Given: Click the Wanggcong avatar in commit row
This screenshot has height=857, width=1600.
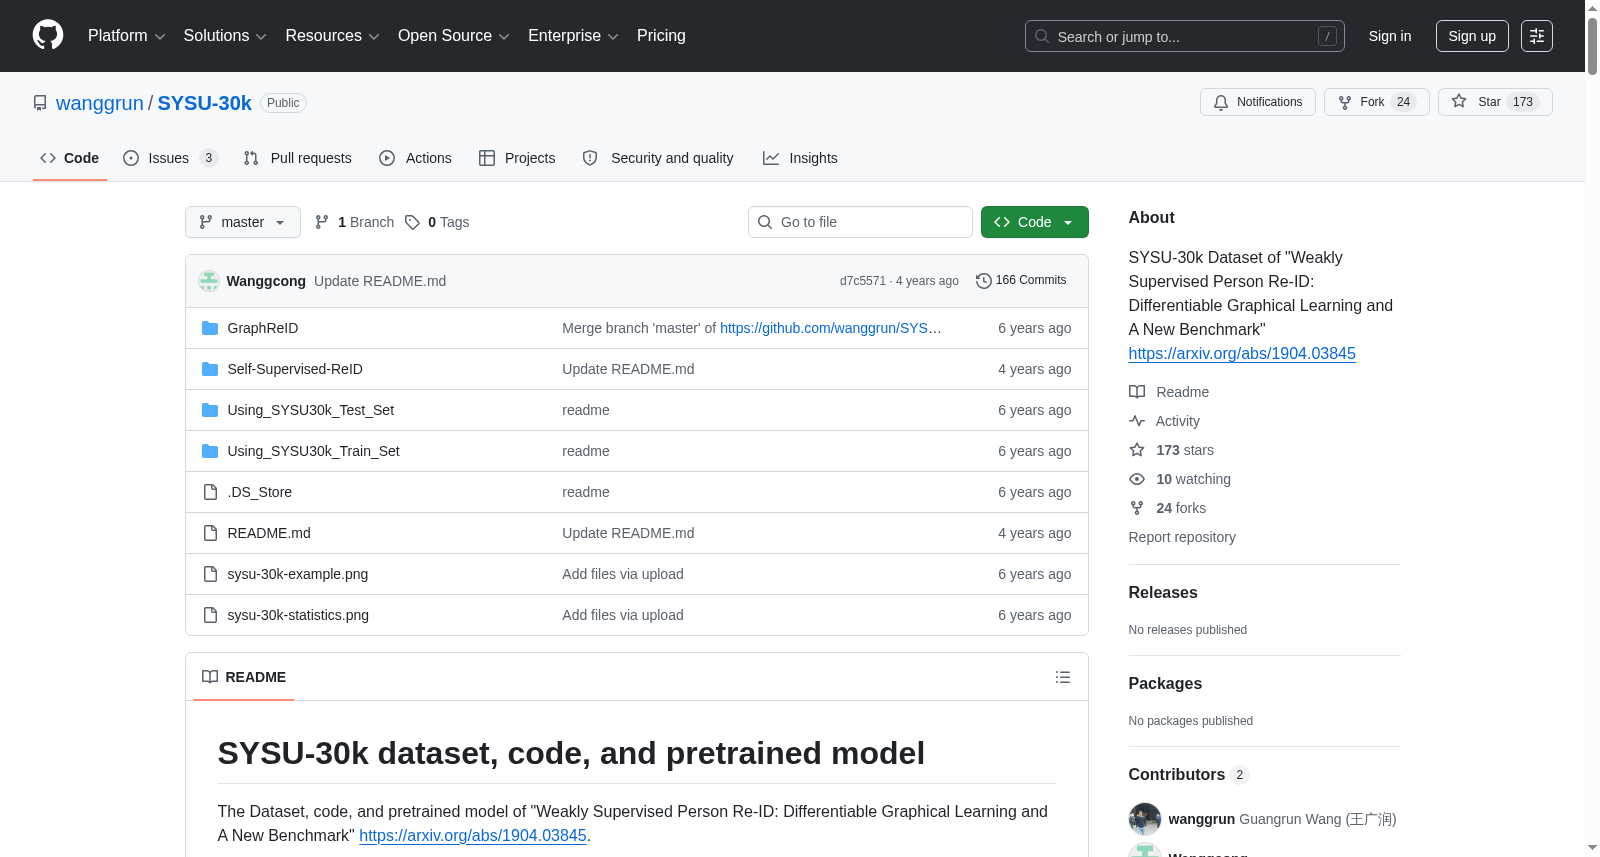Looking at the screenshot, I should (209, 281).
